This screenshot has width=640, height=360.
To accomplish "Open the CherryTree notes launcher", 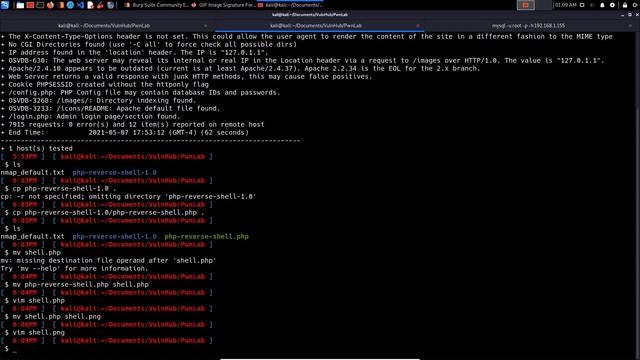I will coord(100,5).
